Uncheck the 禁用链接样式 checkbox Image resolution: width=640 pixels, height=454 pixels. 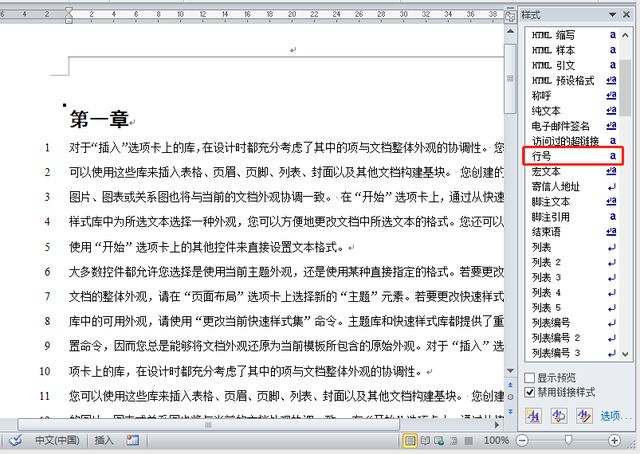click(x=529, y=392)
